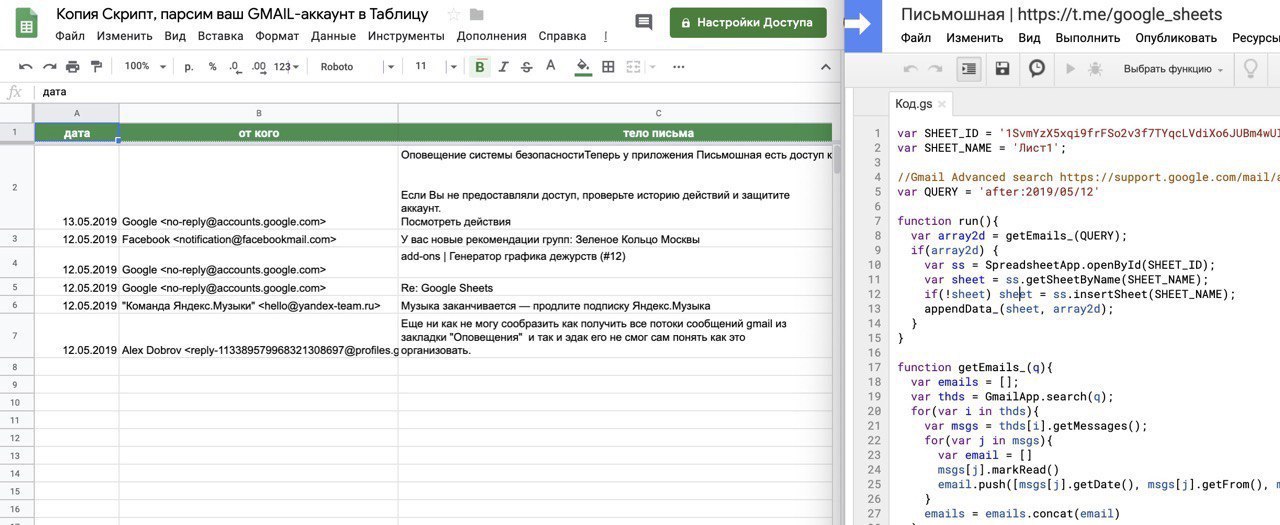Viewport: 1280px width, 525px height.
Task: Click the Настройки Доступа share button
Action: 748,22
